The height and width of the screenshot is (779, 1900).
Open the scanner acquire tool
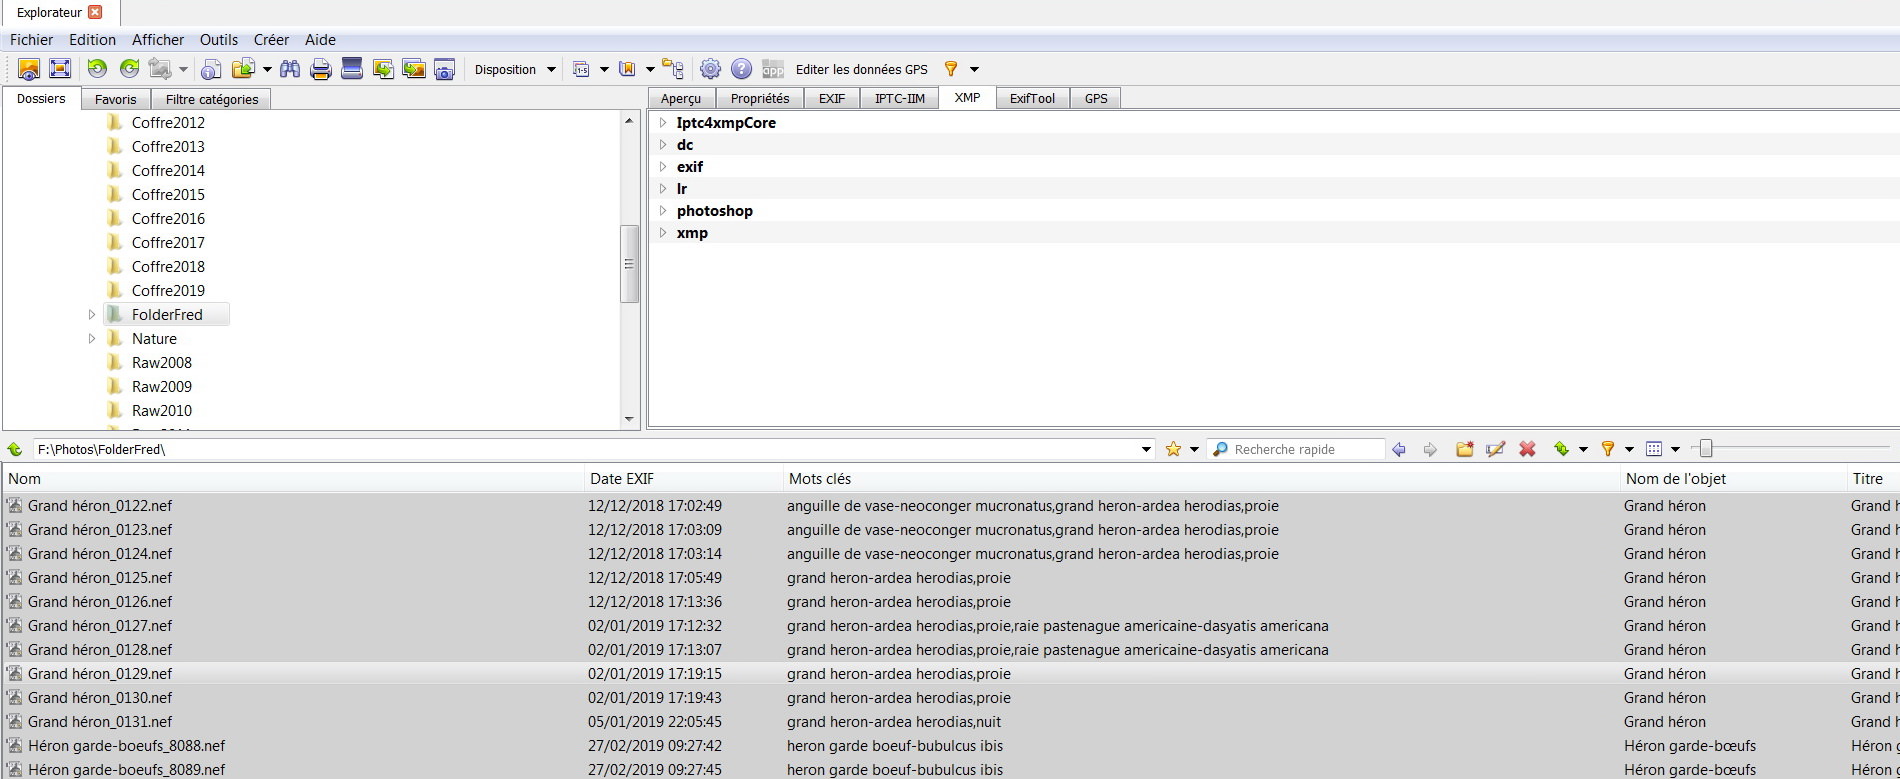point(352,69)
